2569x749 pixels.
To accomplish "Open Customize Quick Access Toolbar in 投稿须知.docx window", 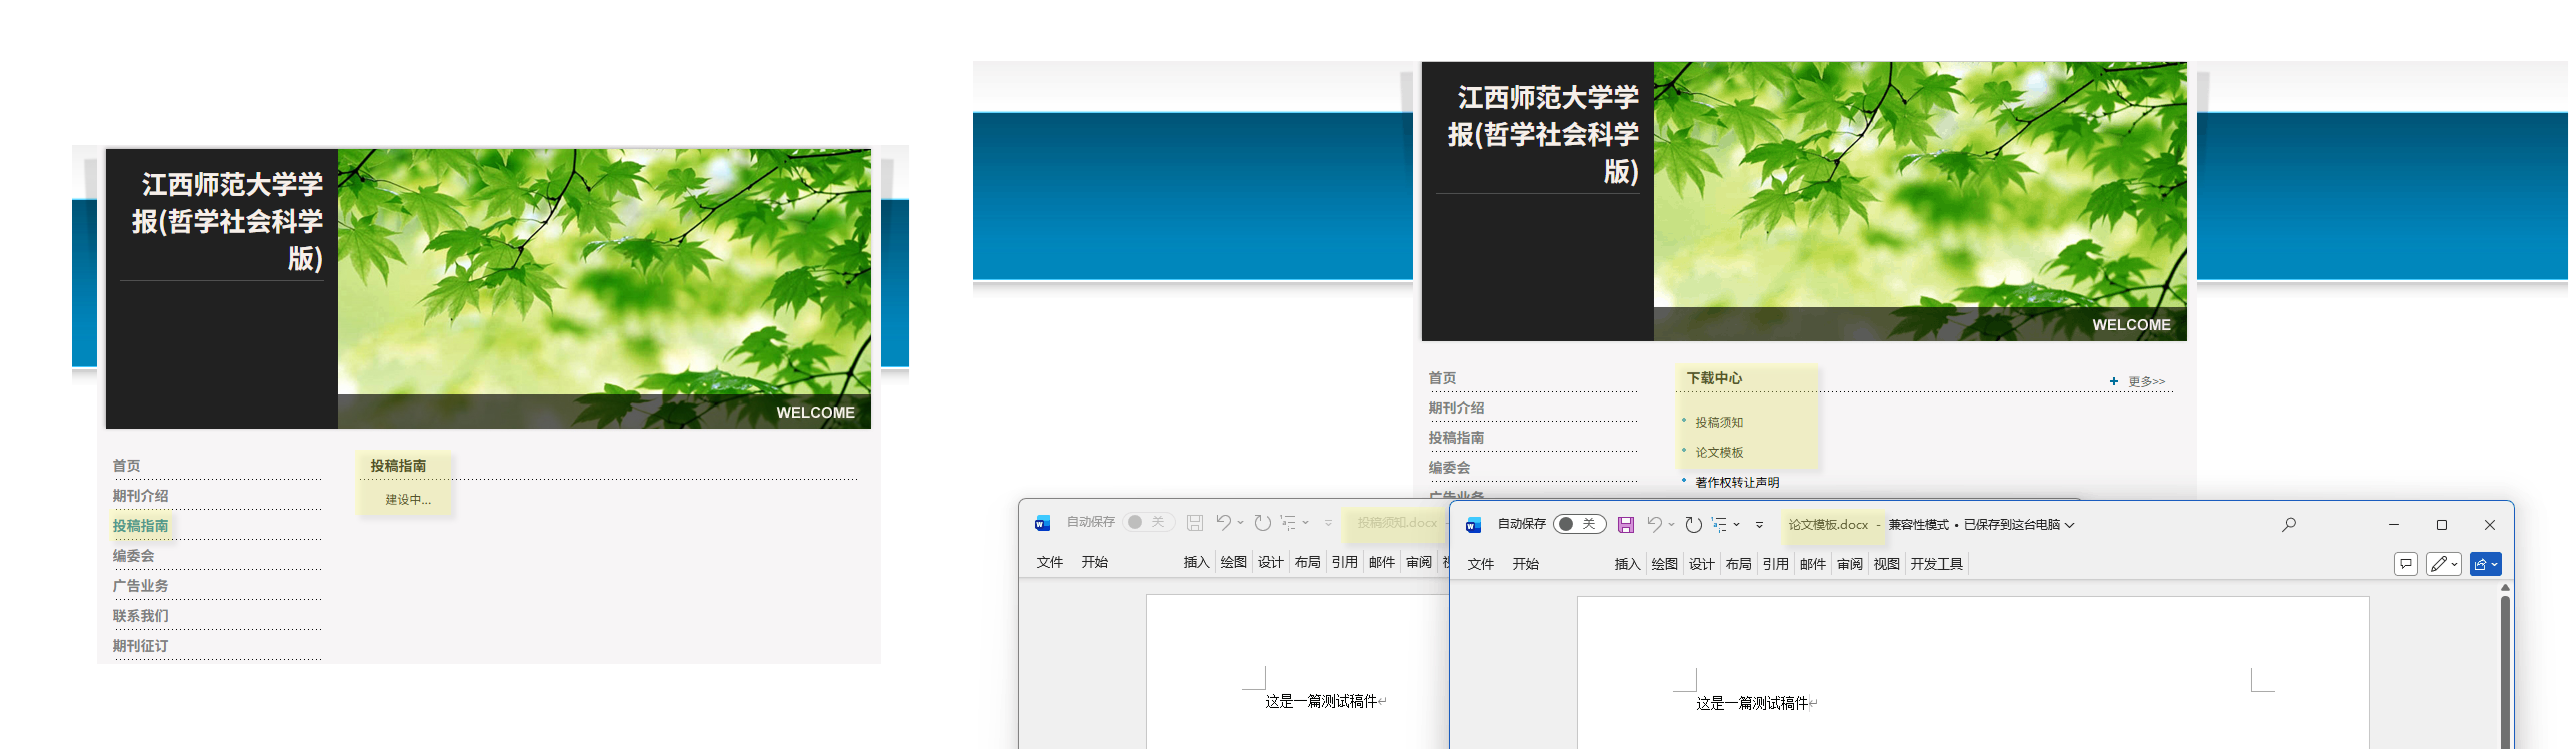I will [1328, 523].
